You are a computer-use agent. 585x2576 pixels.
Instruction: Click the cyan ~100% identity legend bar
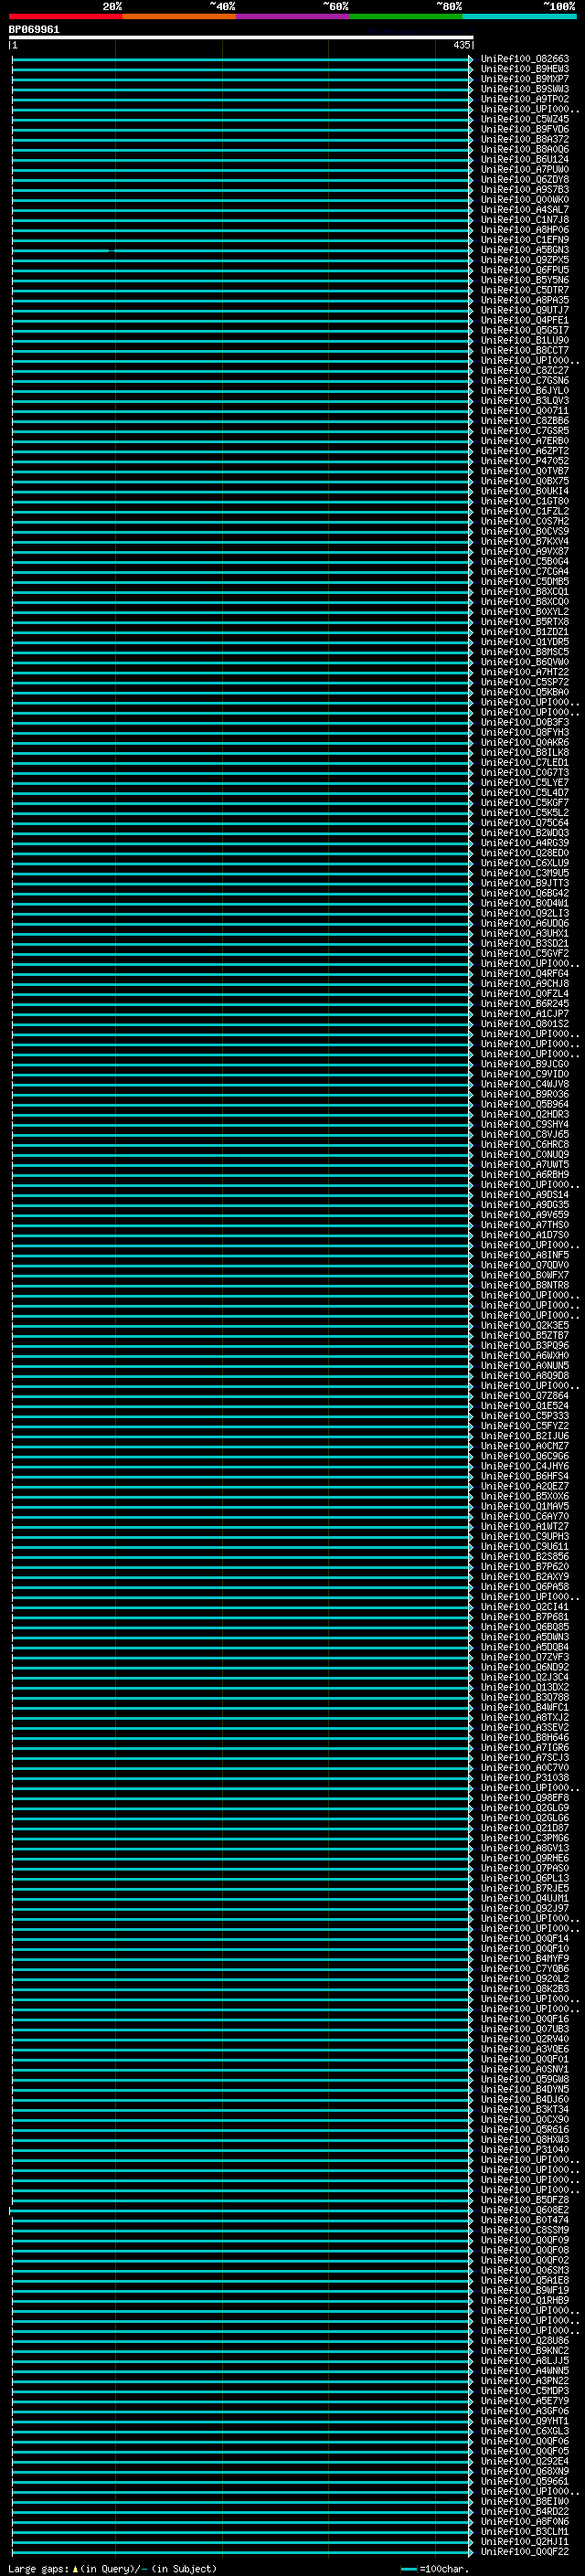coord(518,16)
